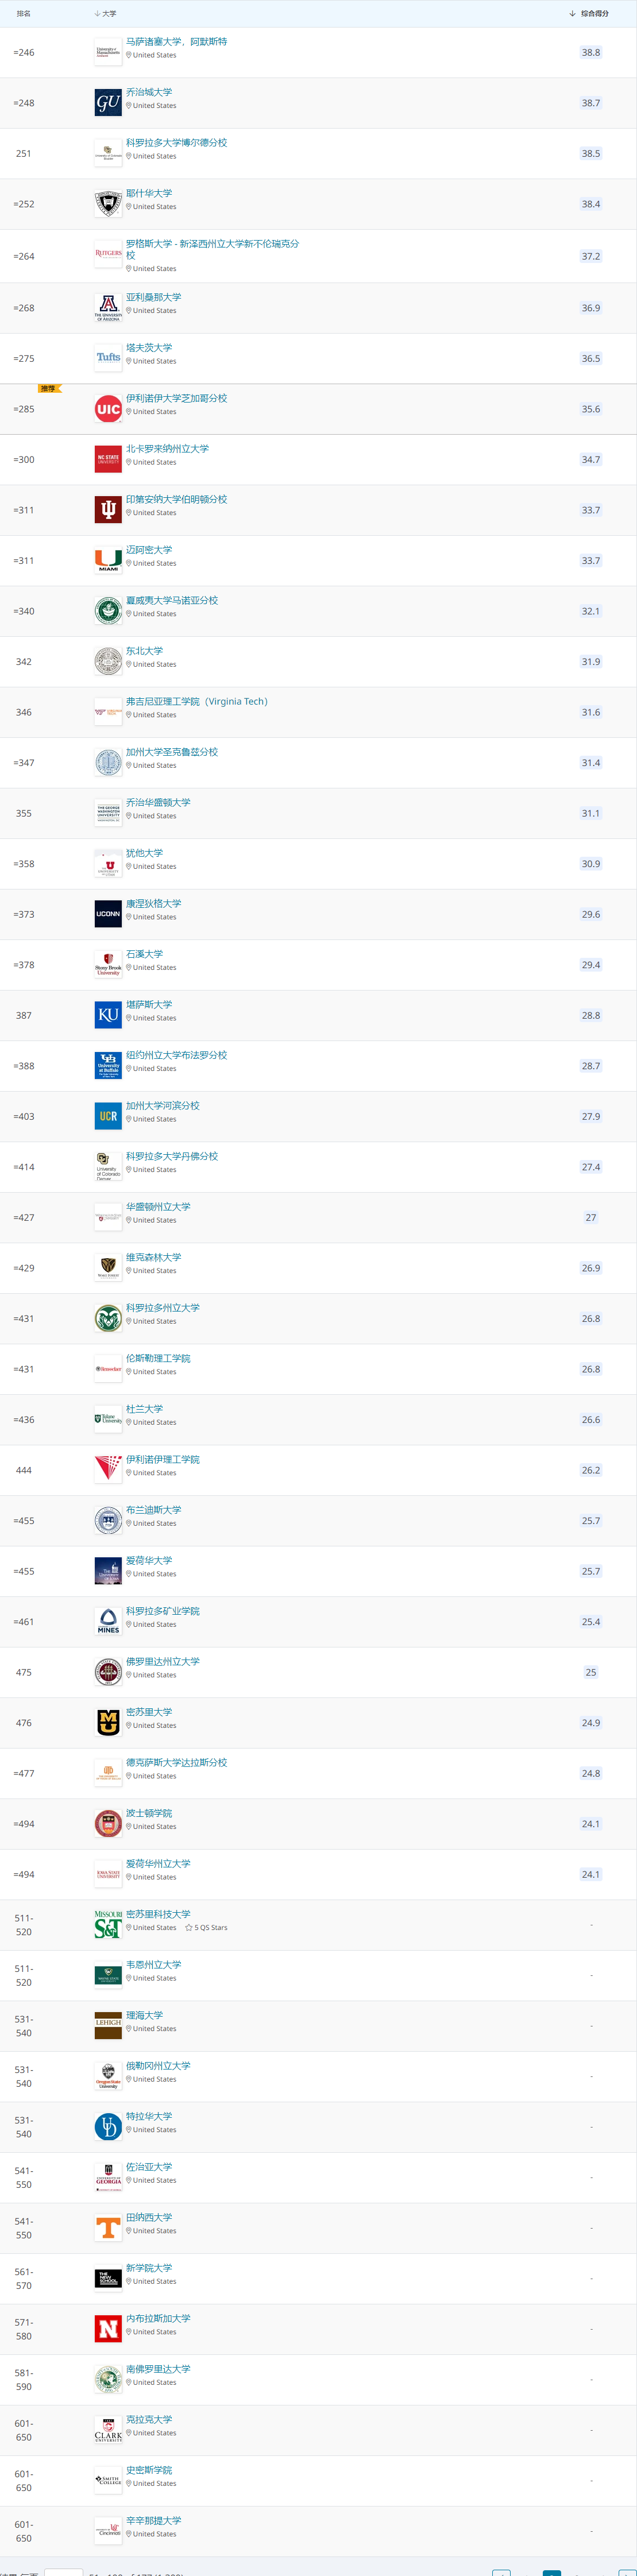Click the University at Buffalo logo
Screen dimensions: 637x2576
click(108, 1066)
